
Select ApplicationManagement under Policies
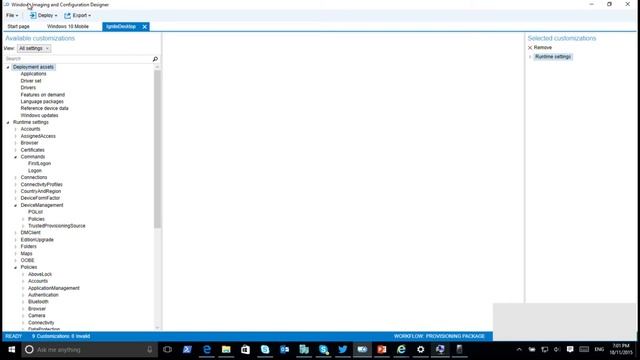[54, 289]
